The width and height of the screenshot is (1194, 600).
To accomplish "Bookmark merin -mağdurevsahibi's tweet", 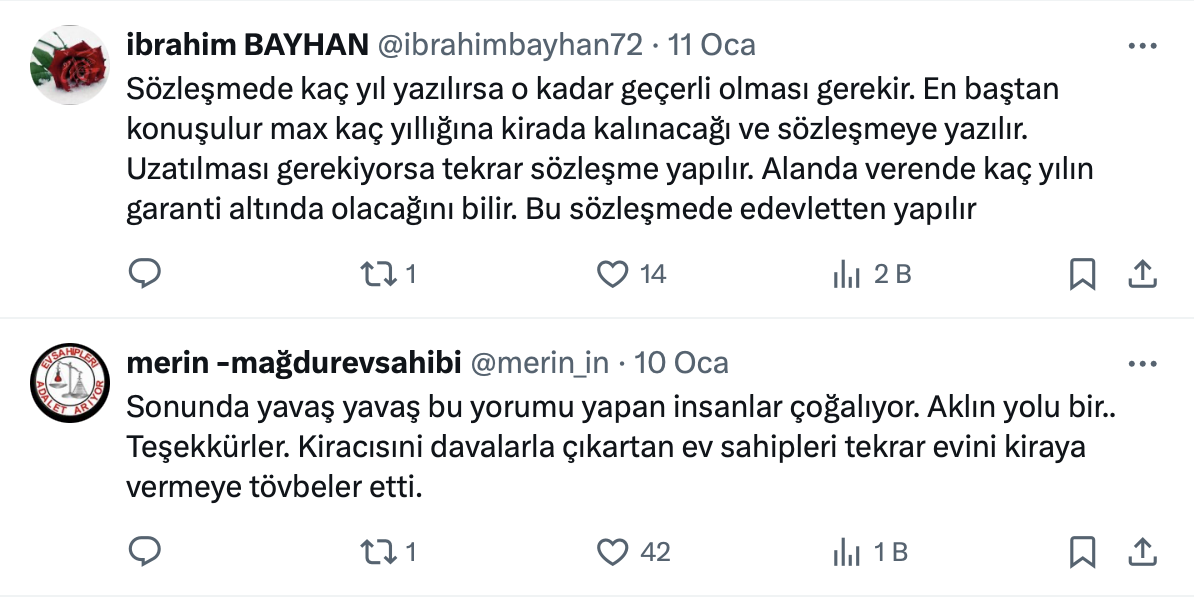I will click(1082, 551).
